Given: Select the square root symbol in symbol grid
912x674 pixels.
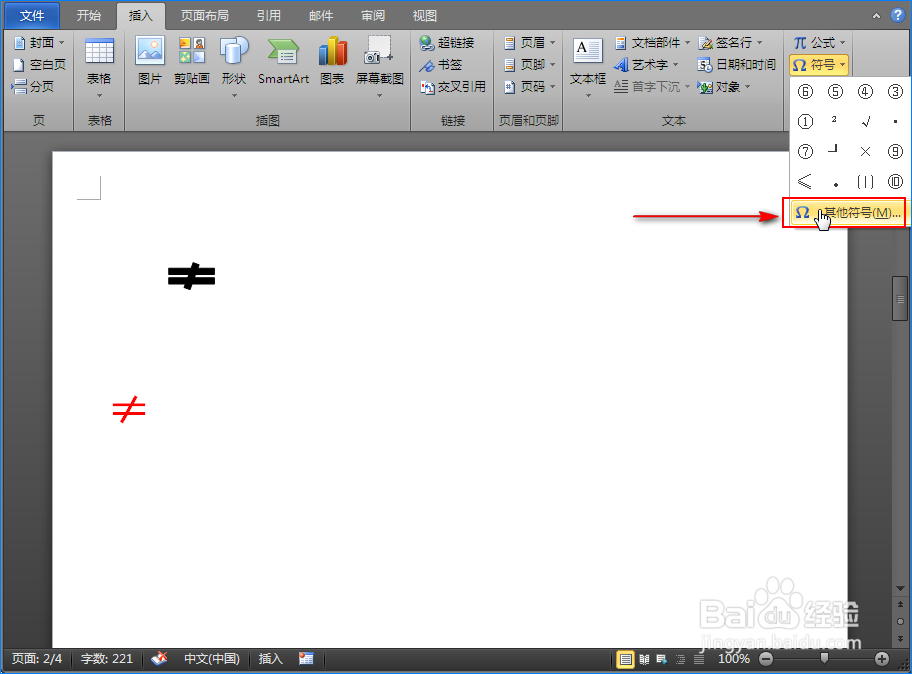Looking at the screenshot, I should [x=864, y=121].
